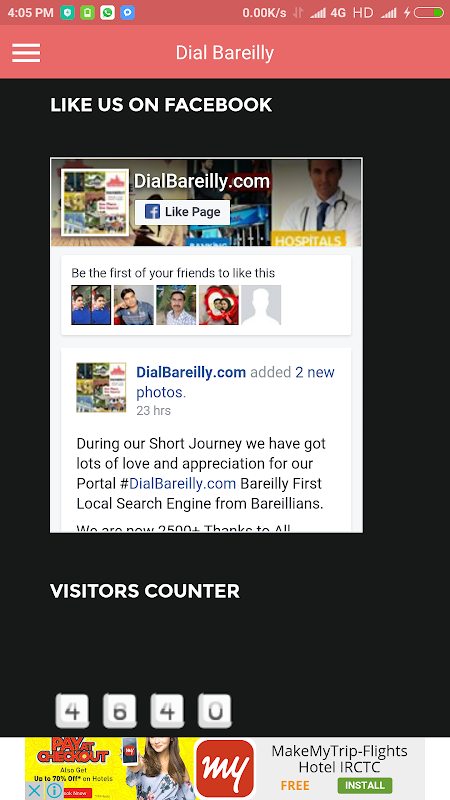
Task: Open the DialBareilly.com page logo thumbnail
Action: (95, 203)
